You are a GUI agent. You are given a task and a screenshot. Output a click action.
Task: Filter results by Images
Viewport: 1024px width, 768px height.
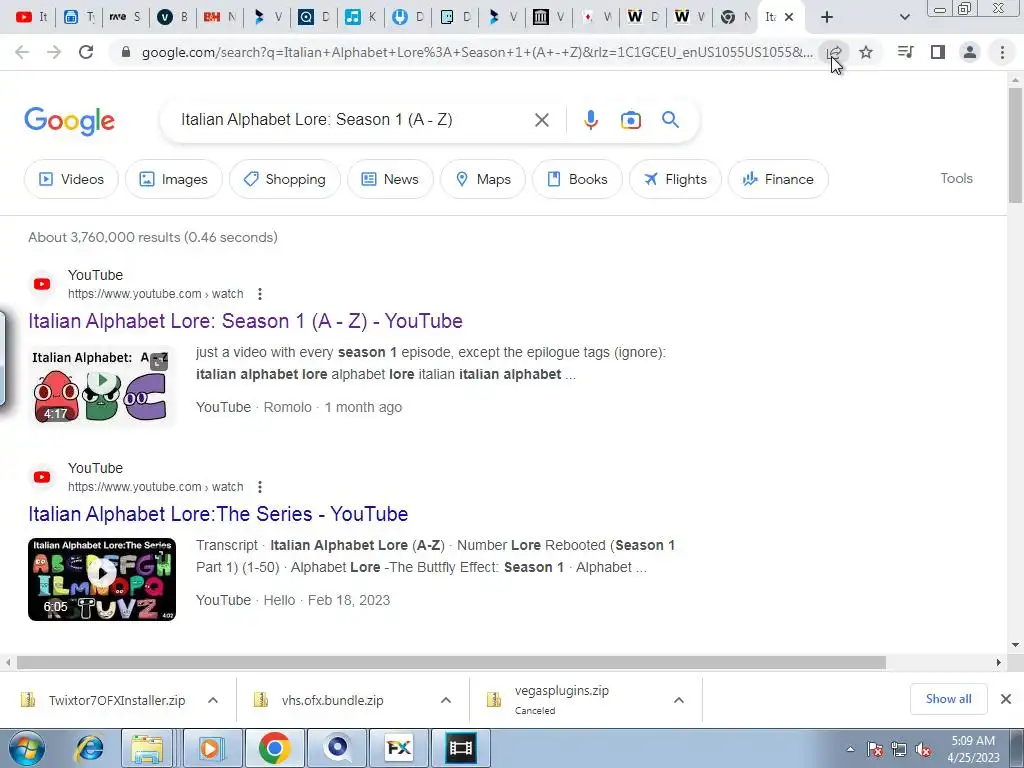(x=174, y=179)
